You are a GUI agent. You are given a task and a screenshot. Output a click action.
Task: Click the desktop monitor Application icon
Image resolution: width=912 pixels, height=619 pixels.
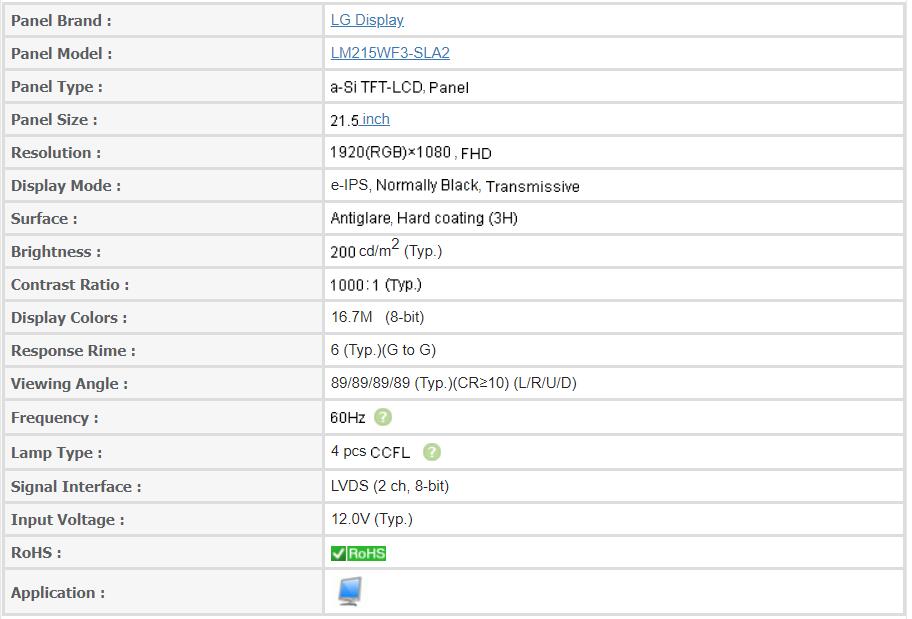point(349,591)
